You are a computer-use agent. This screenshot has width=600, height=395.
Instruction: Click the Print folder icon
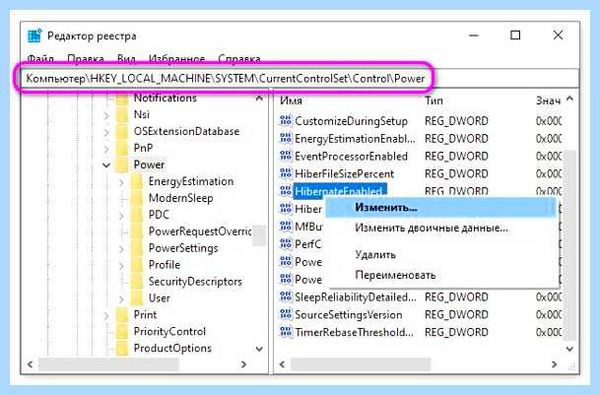(122, 315)
